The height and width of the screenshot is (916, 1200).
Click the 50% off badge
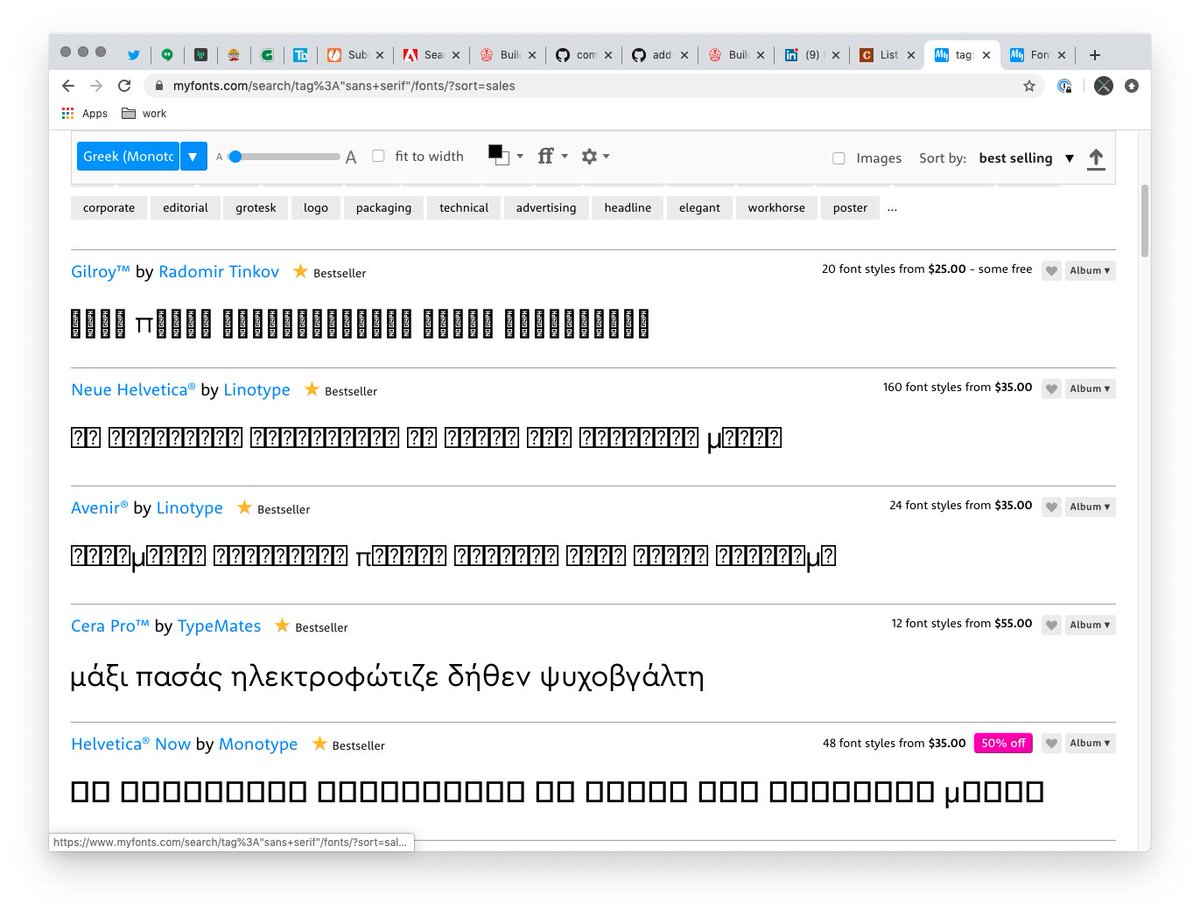pyautogui.click(x=1003, y=743)
